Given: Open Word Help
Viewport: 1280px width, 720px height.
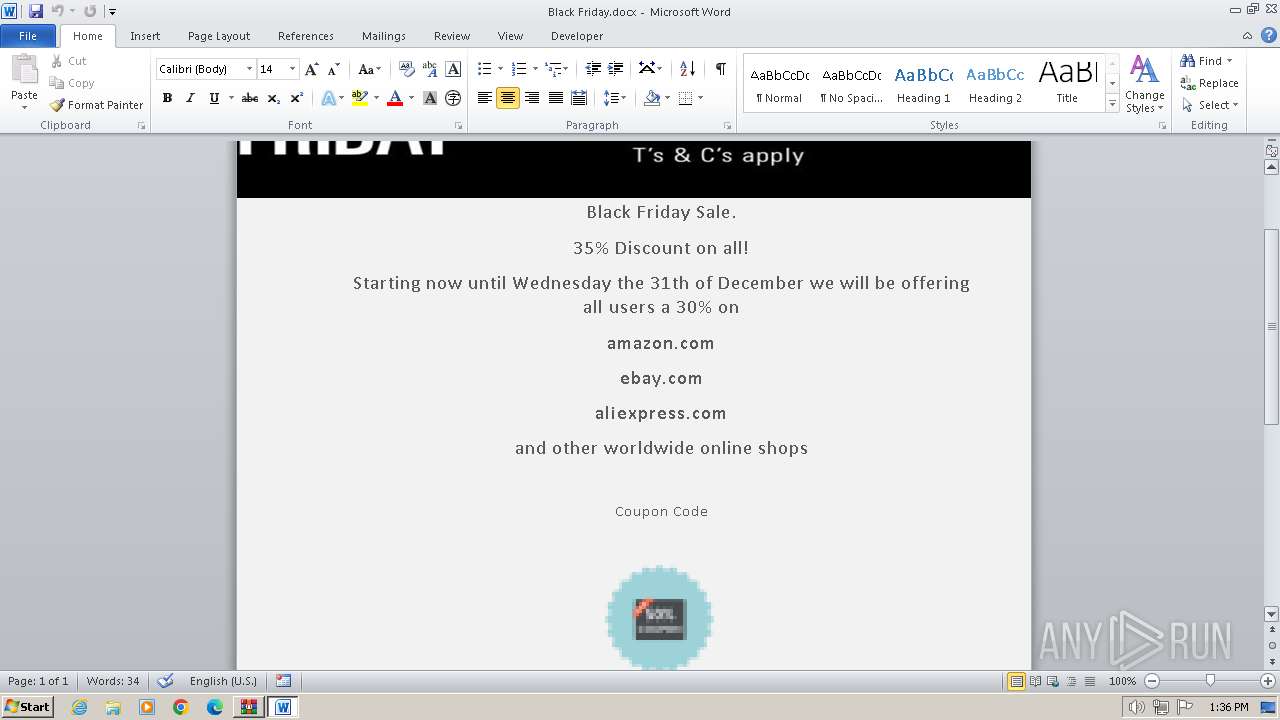Looking at the screenshot, I should coord(1269,35).
